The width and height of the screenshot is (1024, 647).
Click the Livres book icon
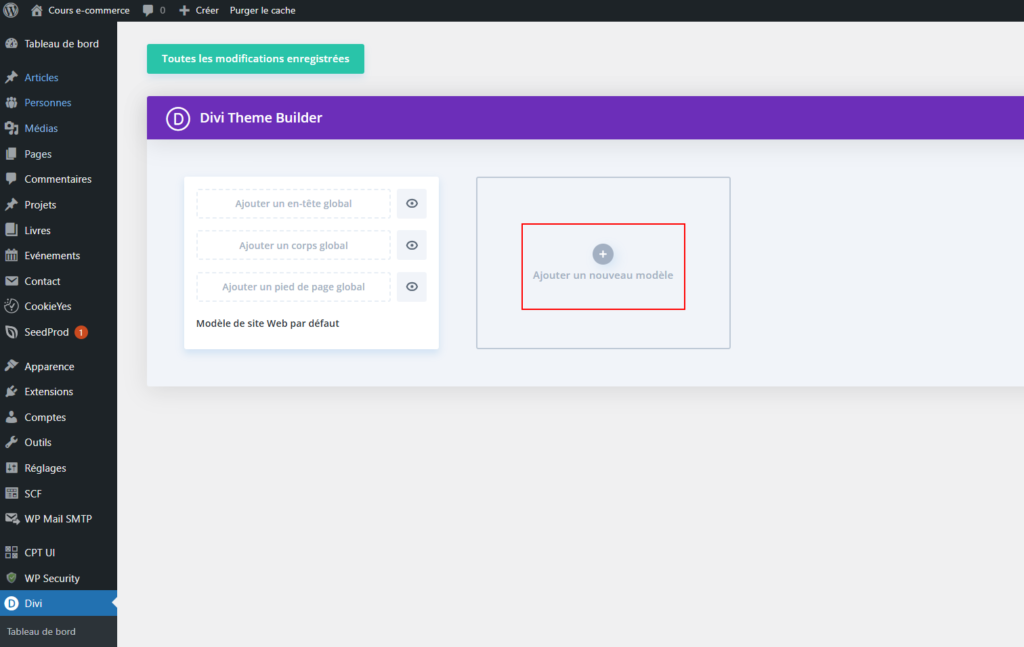click(11, 230)
